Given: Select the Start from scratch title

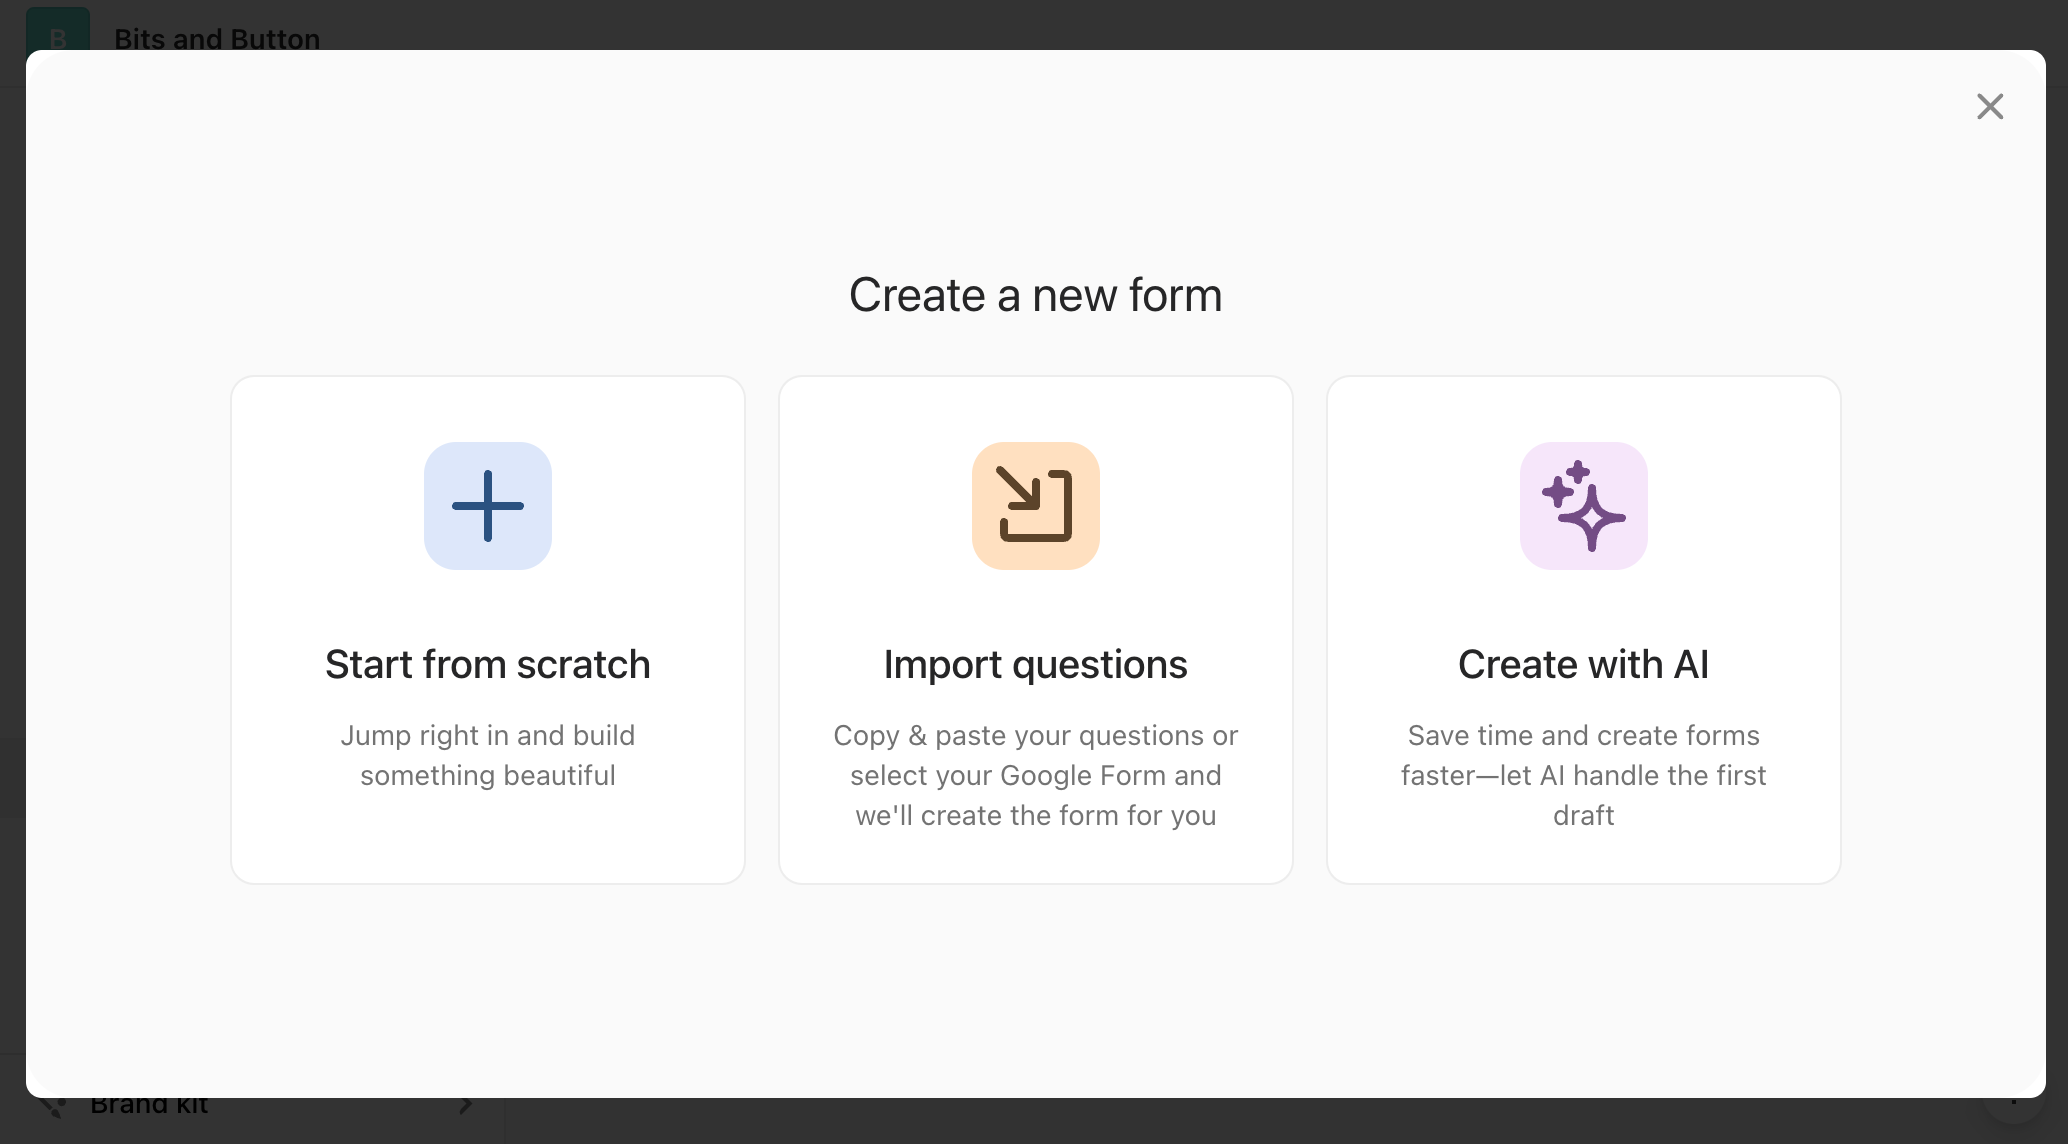Looking at the screenshot, I should 488,665.
